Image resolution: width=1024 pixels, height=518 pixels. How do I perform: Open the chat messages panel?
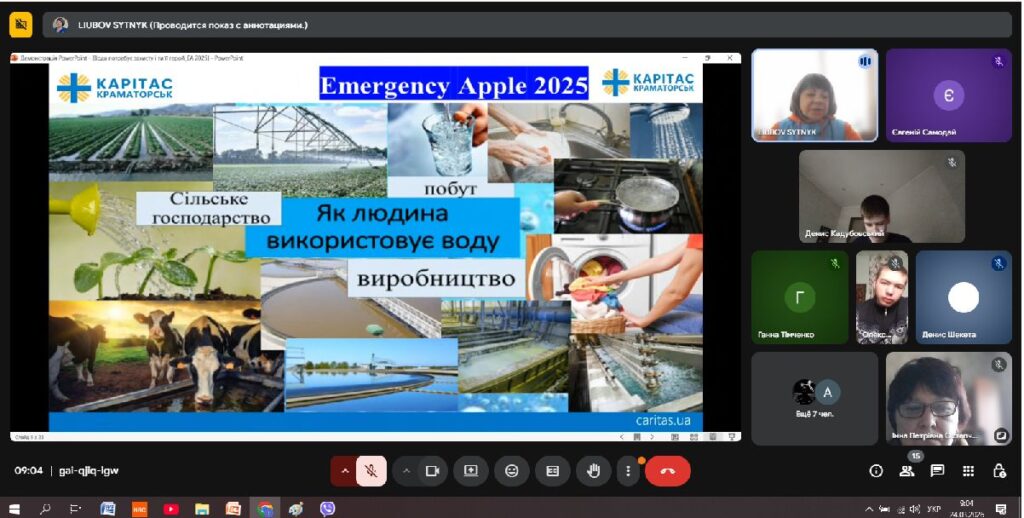[x=937, y=471]
